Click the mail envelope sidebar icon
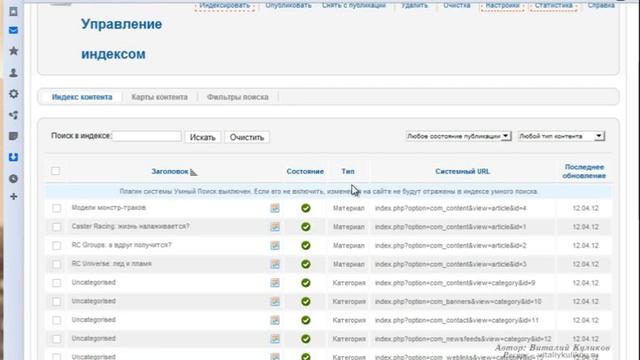Image resolution: width=640 pixels, height=360 pixels. (13, 30)
